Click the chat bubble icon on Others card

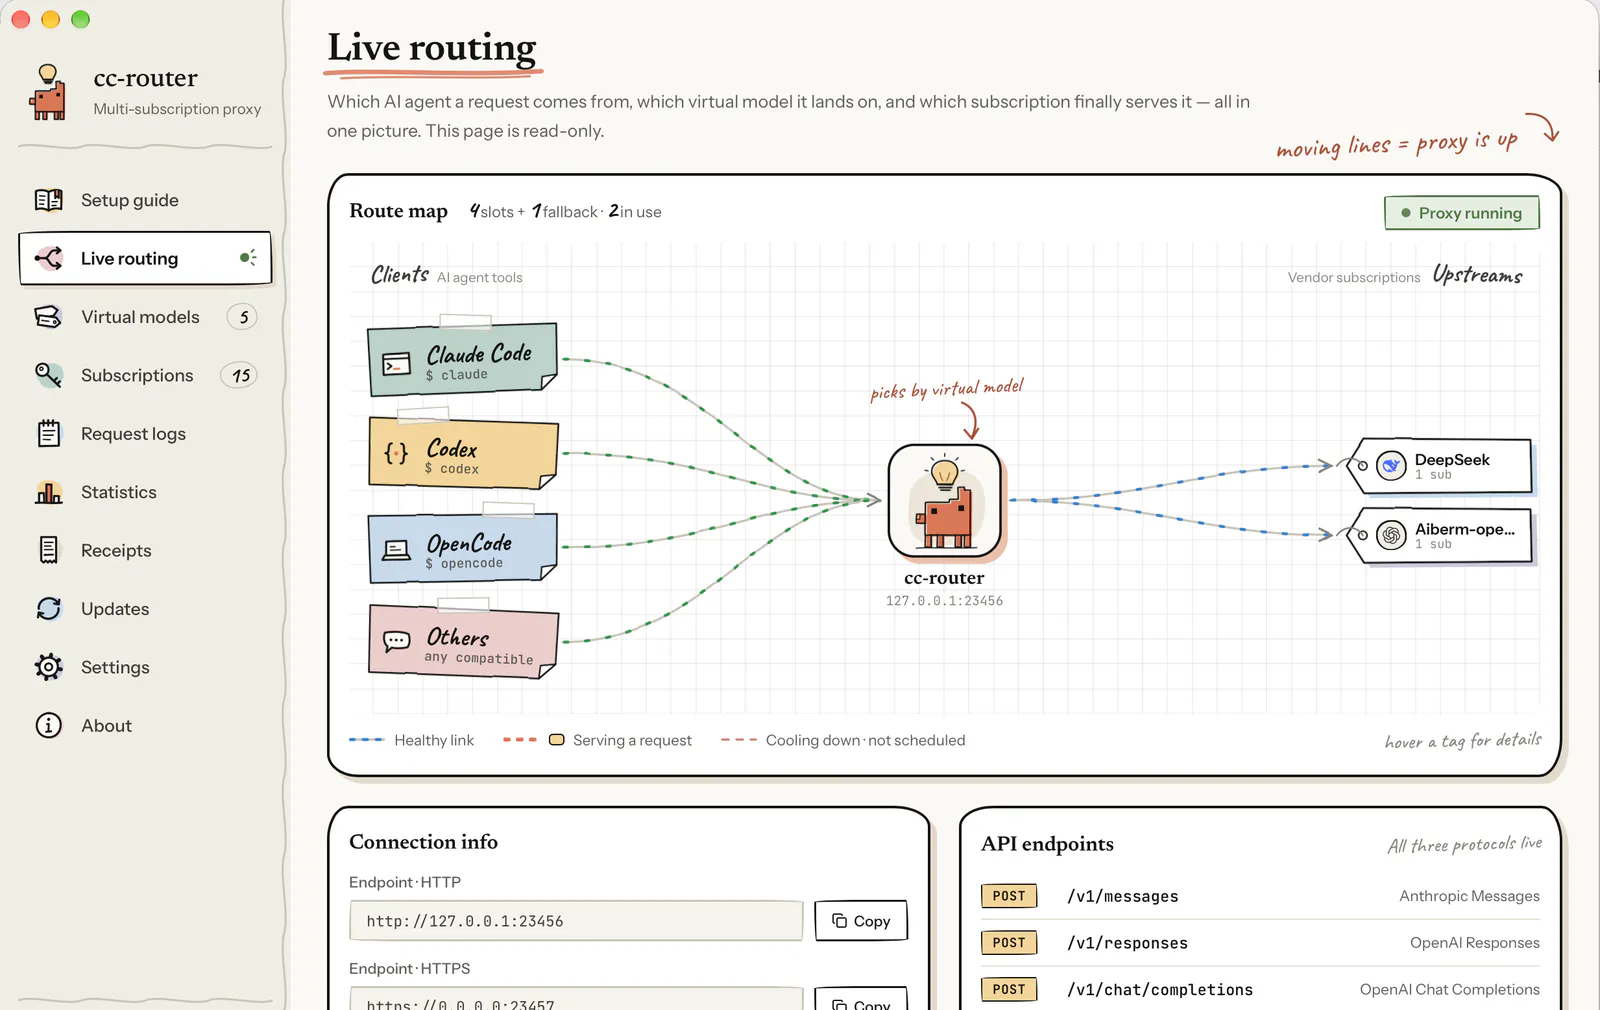397,641
